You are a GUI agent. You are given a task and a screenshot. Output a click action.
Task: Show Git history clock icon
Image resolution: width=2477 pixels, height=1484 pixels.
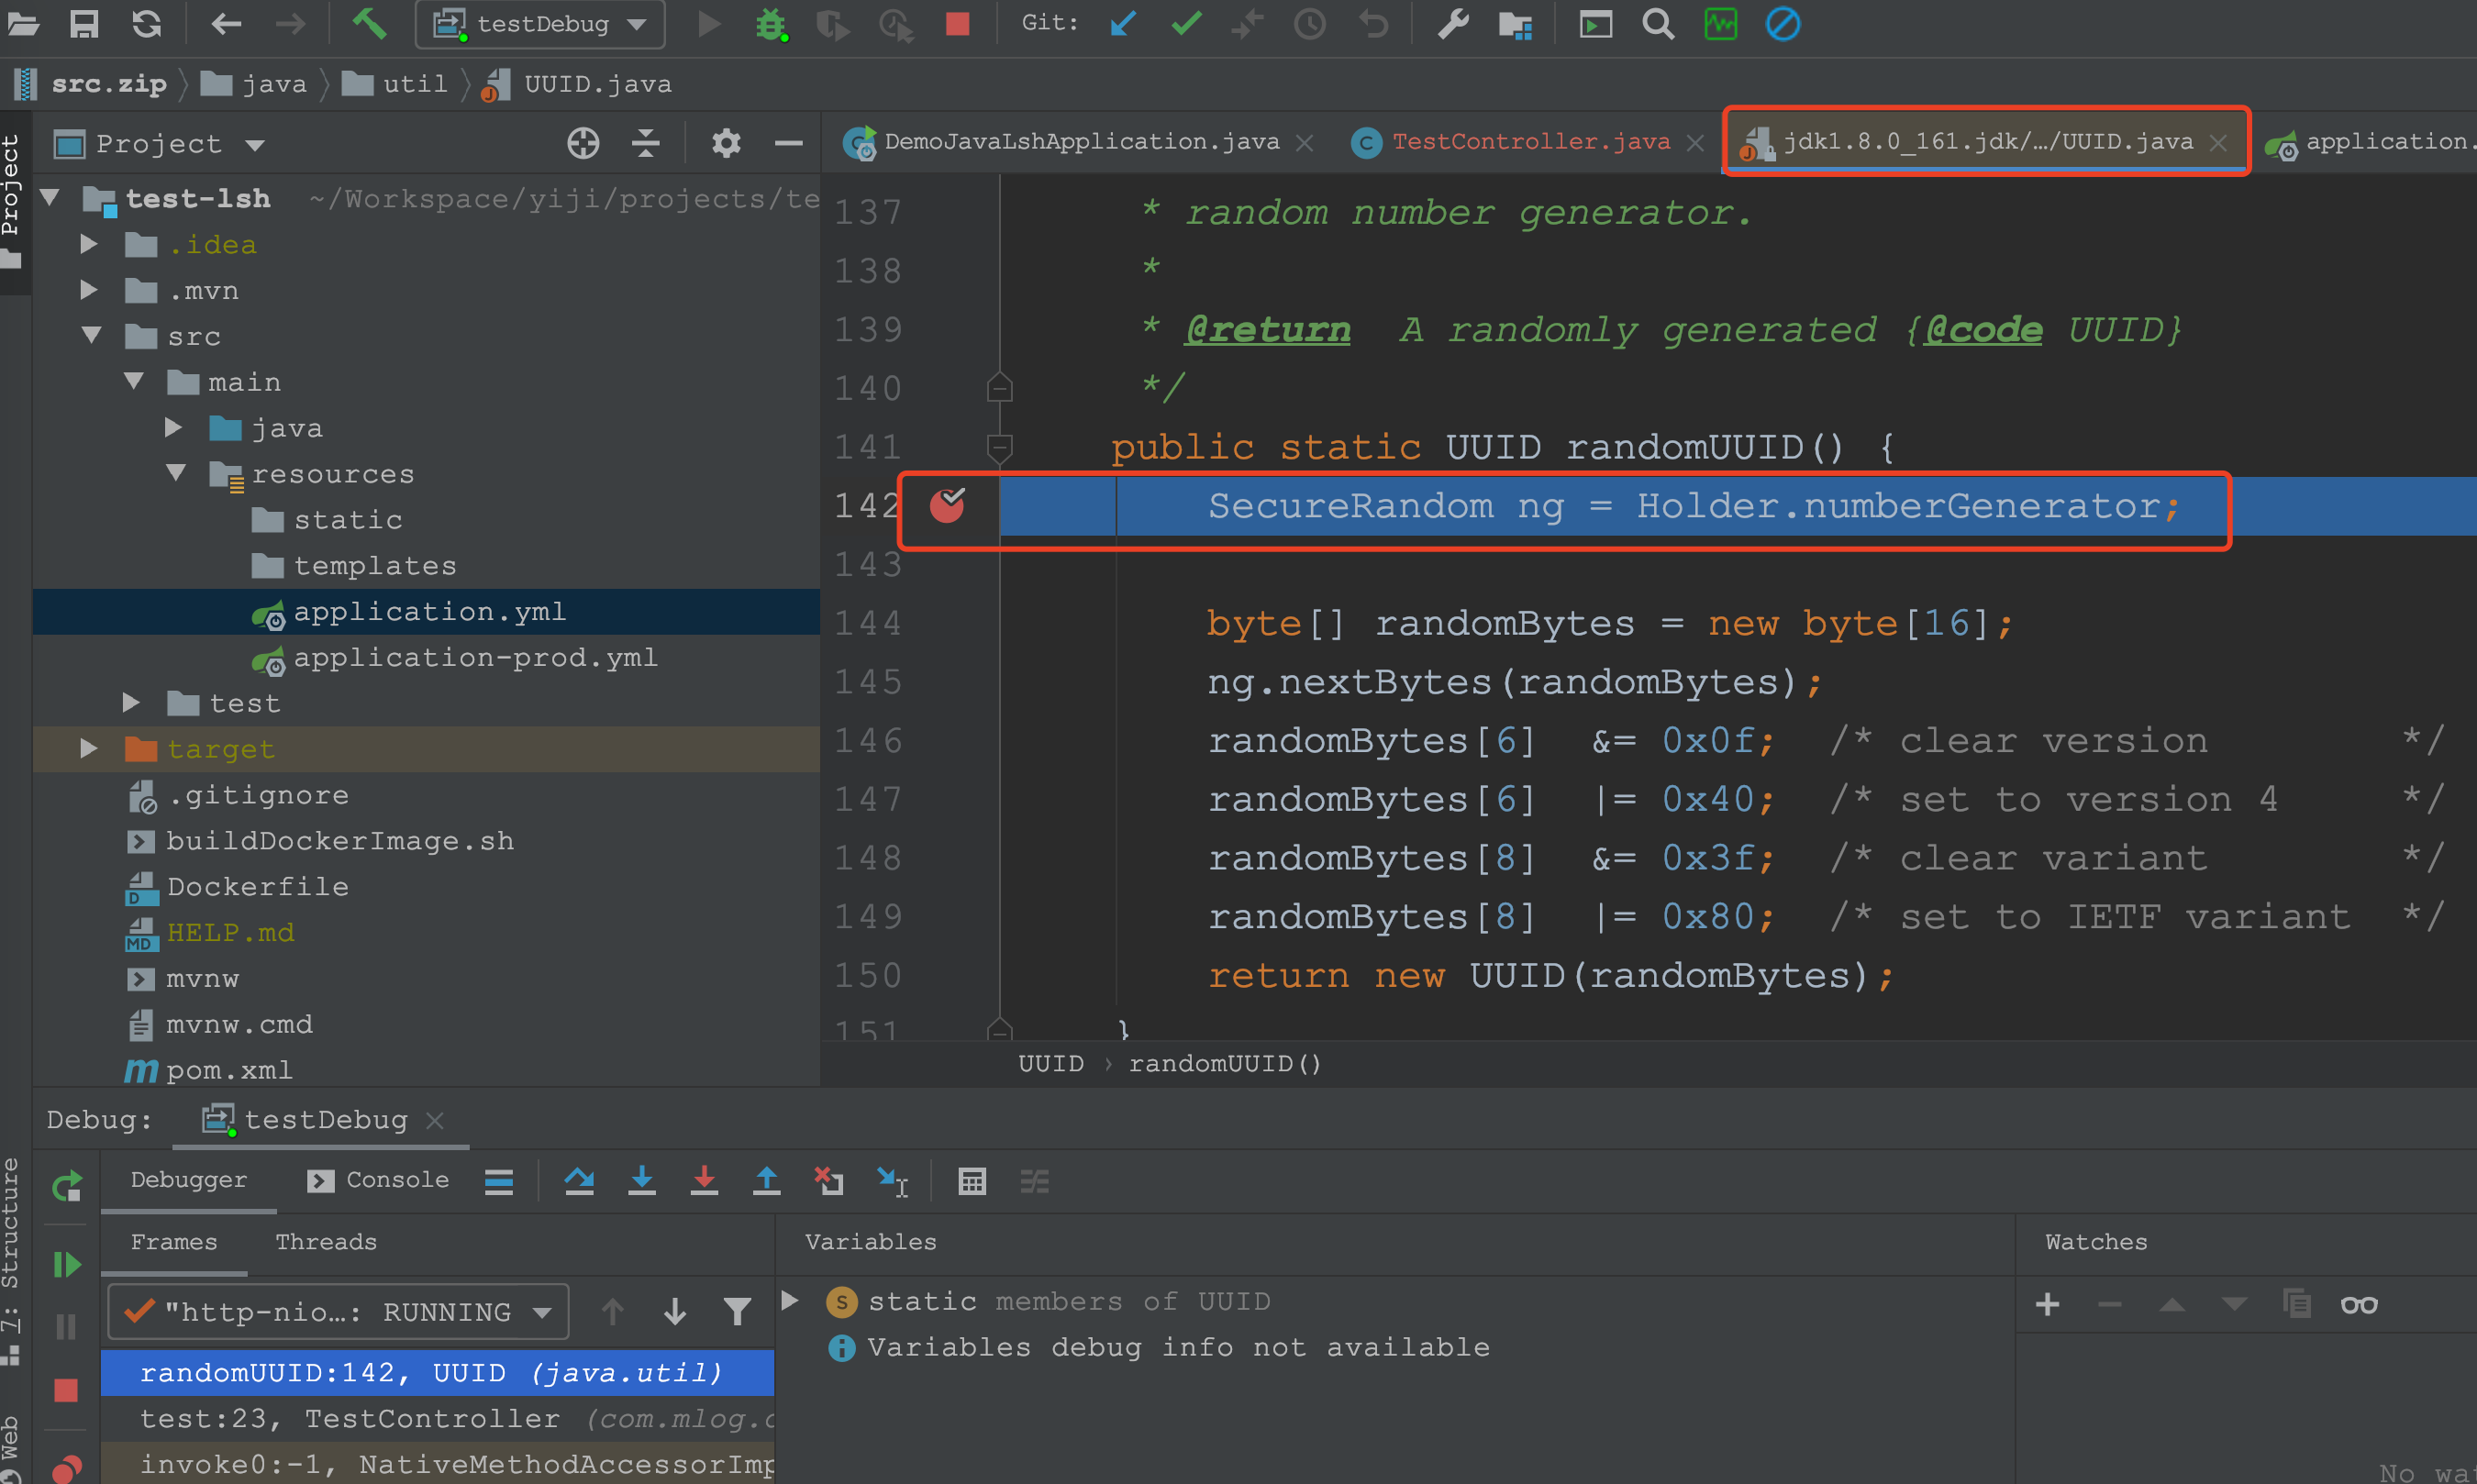[1309, 23]
